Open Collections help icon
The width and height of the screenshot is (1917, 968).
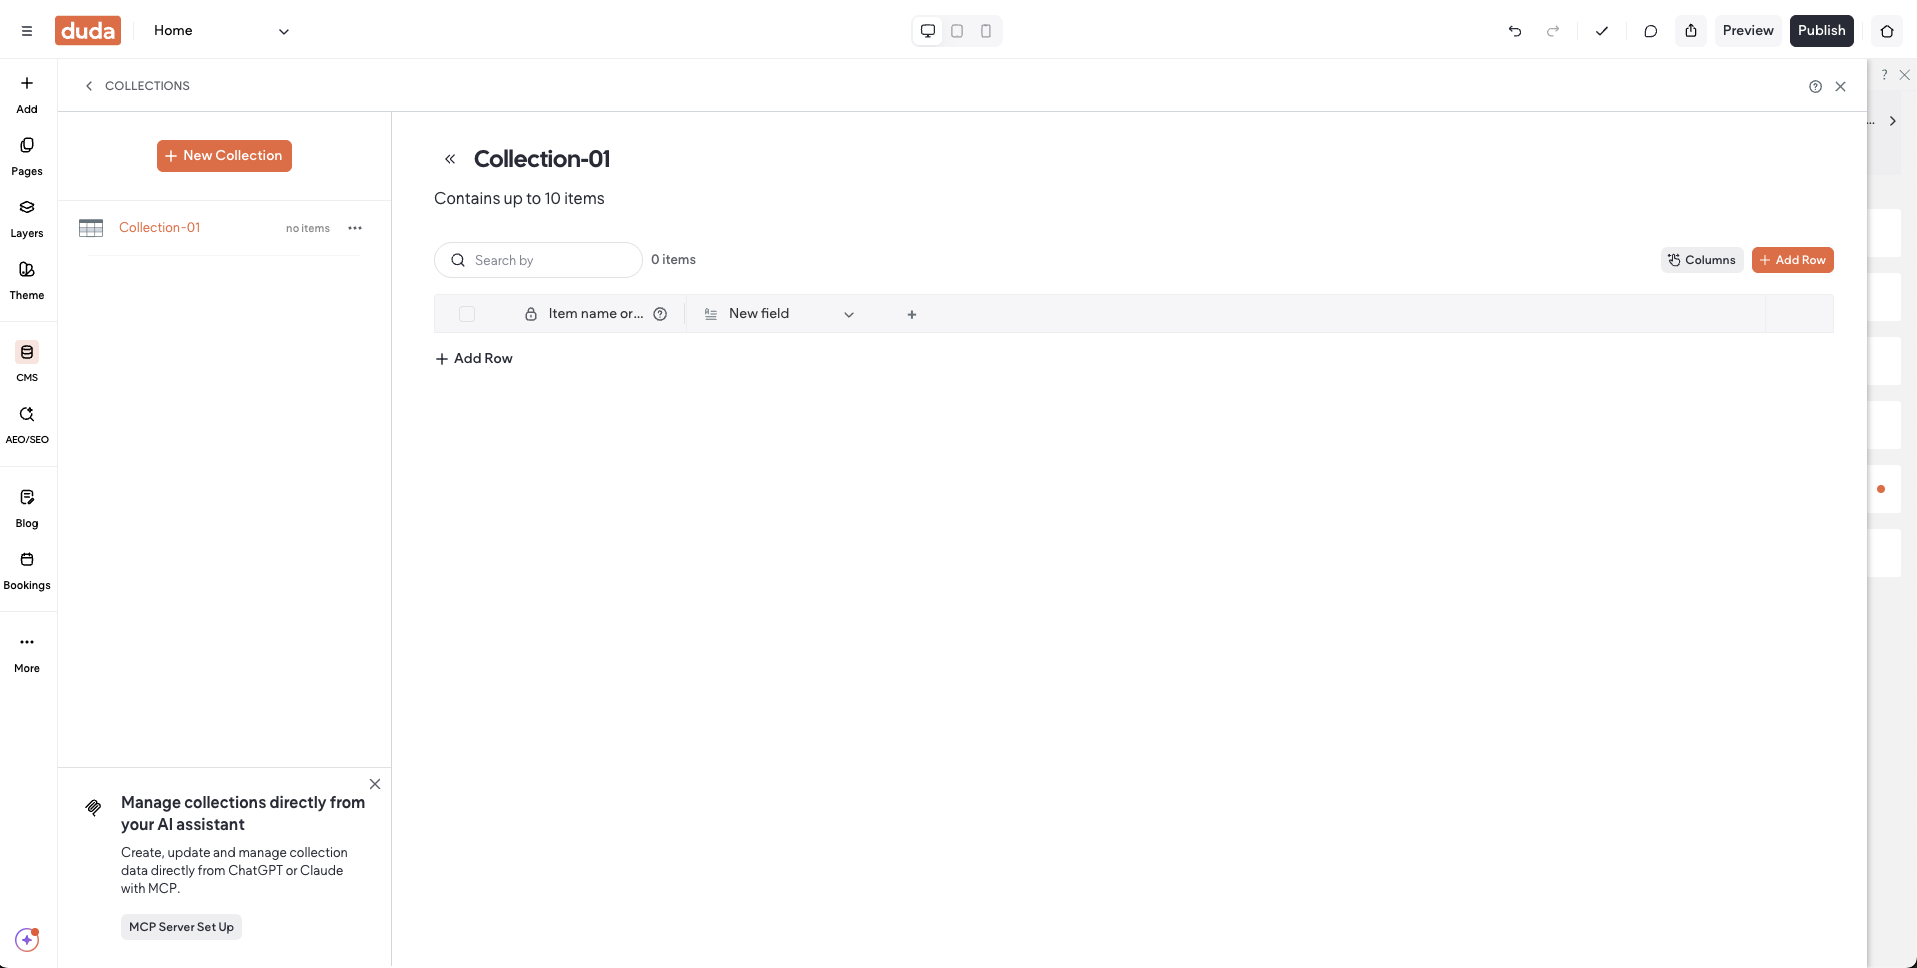[1815, 87]
